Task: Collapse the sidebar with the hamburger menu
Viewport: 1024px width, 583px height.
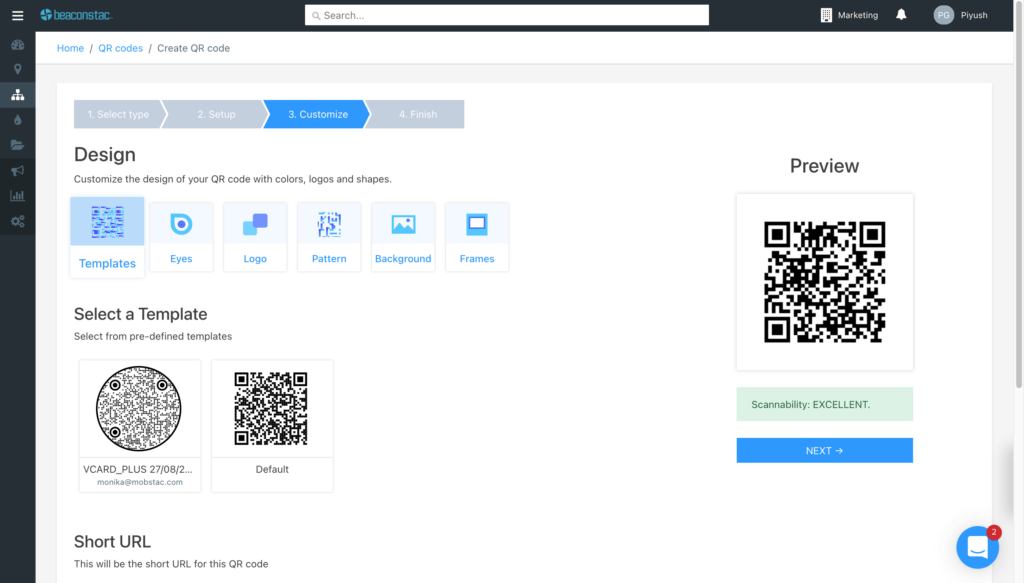Action: coord(17,15)
